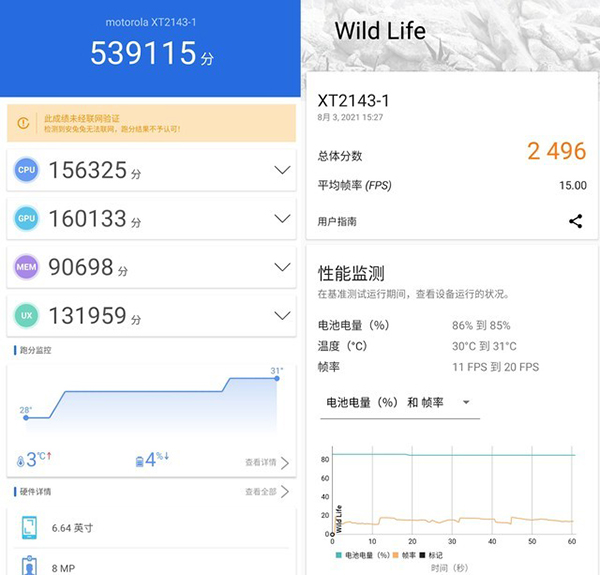Open the 电池电量 和 帧率 dropdown
600x575 pixels.
pyautogui.click(x=398, y=402)
